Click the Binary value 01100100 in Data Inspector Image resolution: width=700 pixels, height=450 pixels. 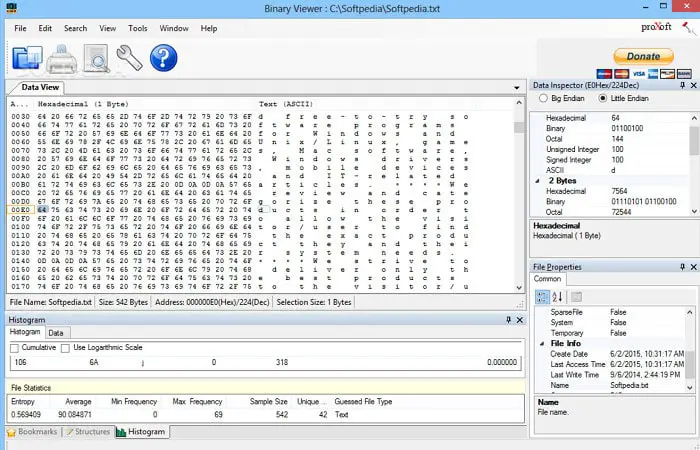(x=627, y=128)
